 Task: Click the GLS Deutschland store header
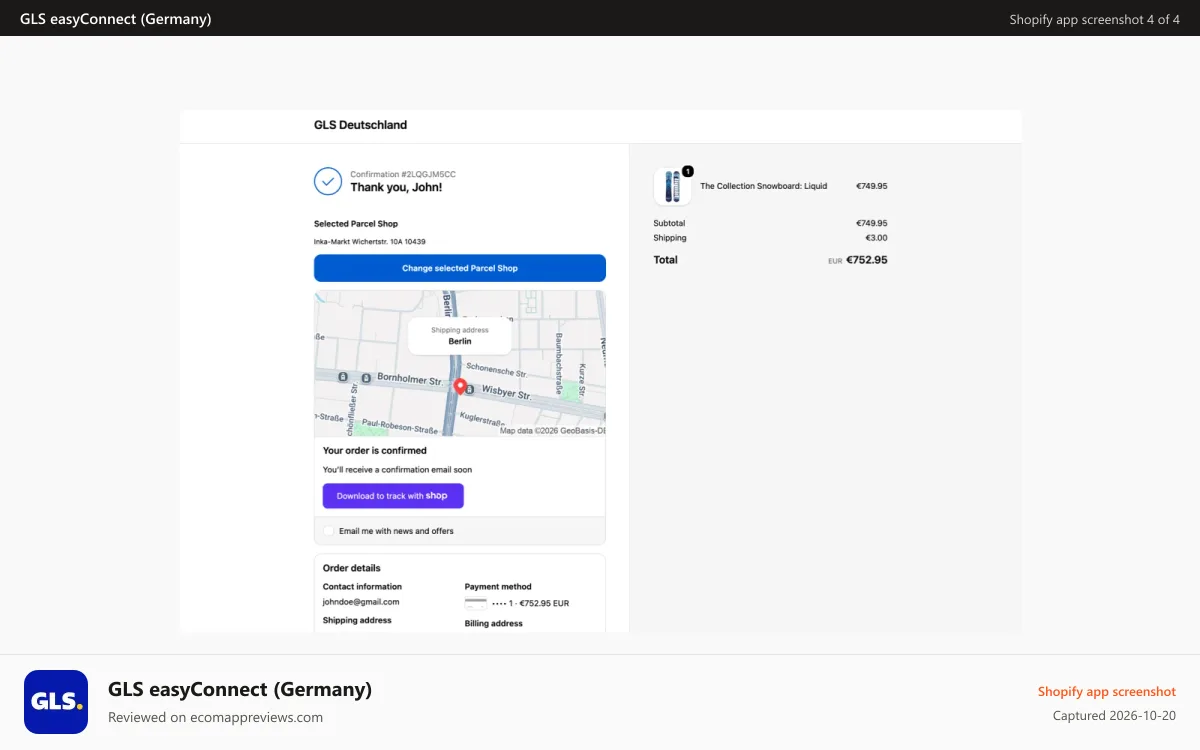click(360, 125)
